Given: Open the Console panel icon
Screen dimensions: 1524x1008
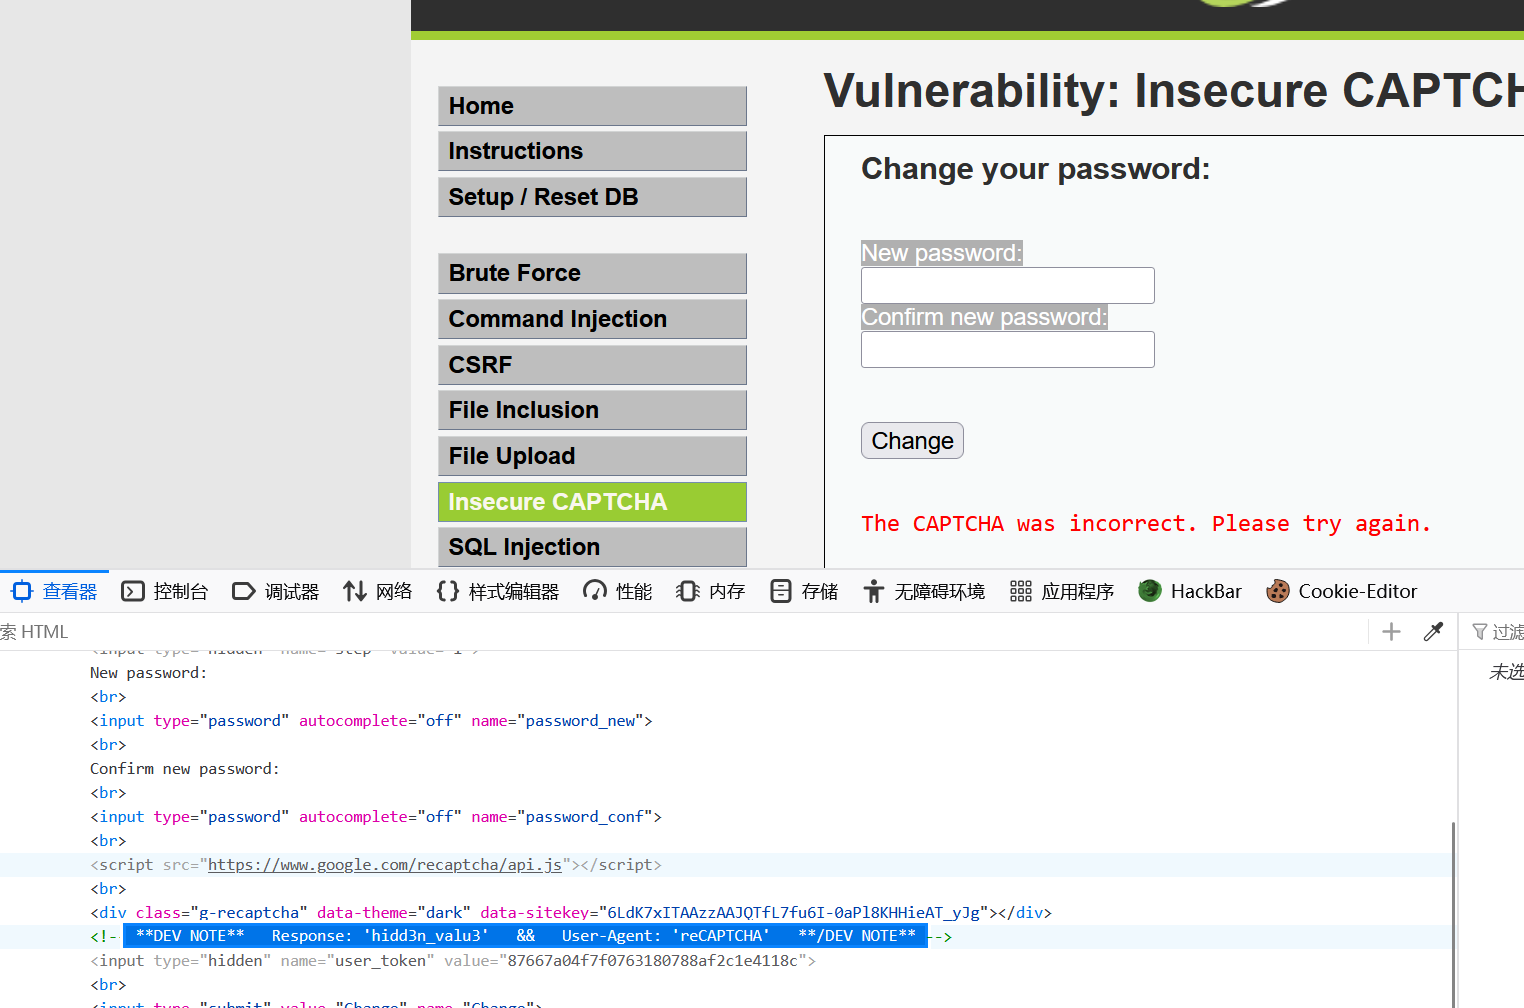Looking at the screenshot, I should [133, 591].
